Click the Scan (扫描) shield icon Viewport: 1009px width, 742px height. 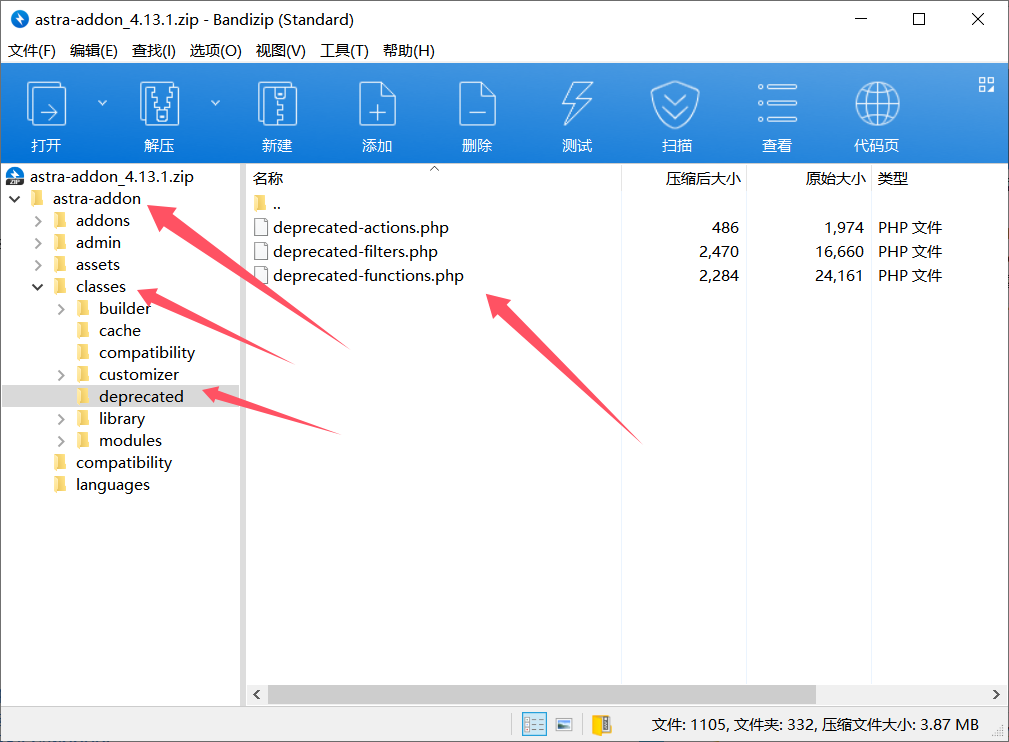coord(675,104)
